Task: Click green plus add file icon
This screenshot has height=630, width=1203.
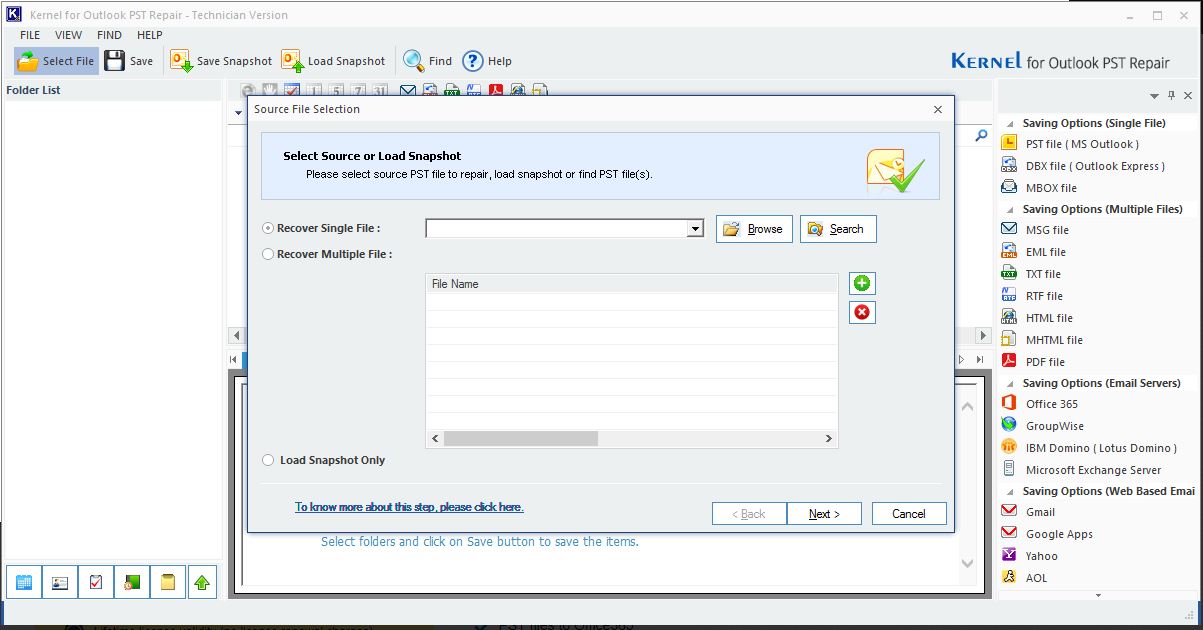Action: pyautogui.click(x=862, y=283)
